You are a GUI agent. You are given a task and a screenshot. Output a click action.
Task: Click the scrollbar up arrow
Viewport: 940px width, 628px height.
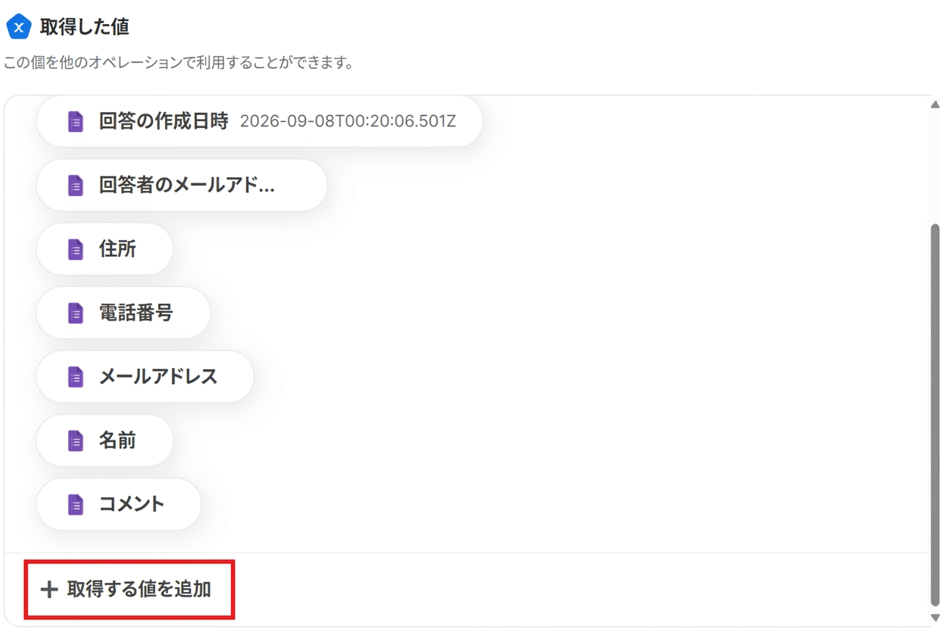pyautogui.click(x=935, y=104)
